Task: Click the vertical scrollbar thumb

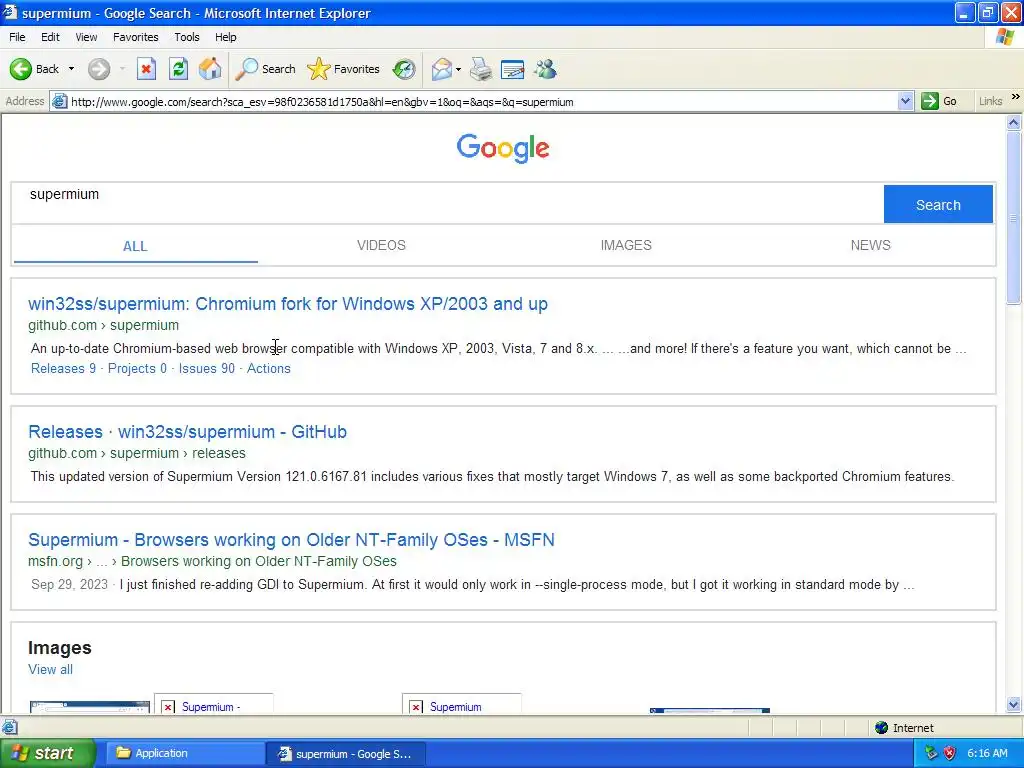Action: (1014, 217)
